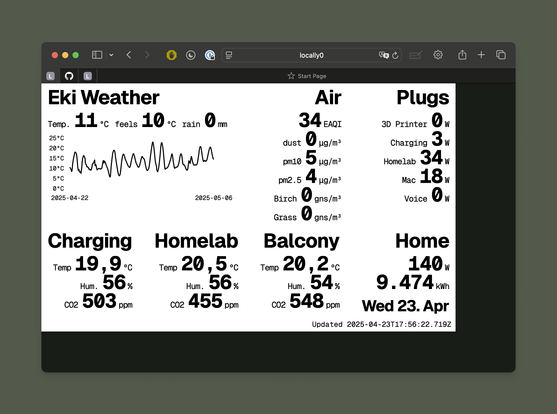The image size is (557, 414).
Task: Click the yellow hand extension icon
Action: point(172,55)
